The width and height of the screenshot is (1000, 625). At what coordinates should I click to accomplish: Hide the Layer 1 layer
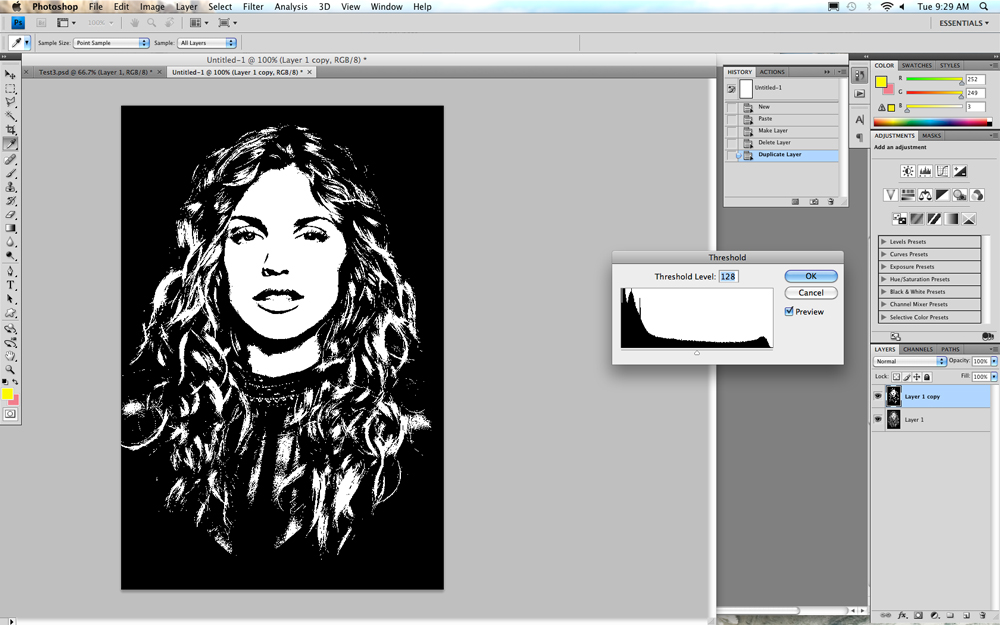[878, 419]
